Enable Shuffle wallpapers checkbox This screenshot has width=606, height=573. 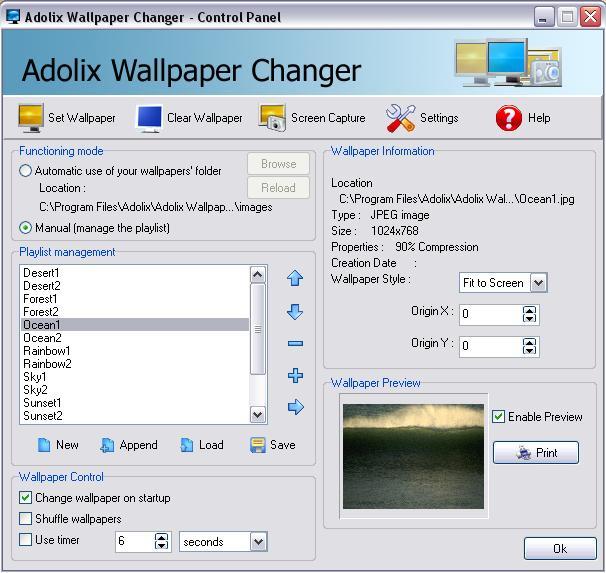point(26,519)
